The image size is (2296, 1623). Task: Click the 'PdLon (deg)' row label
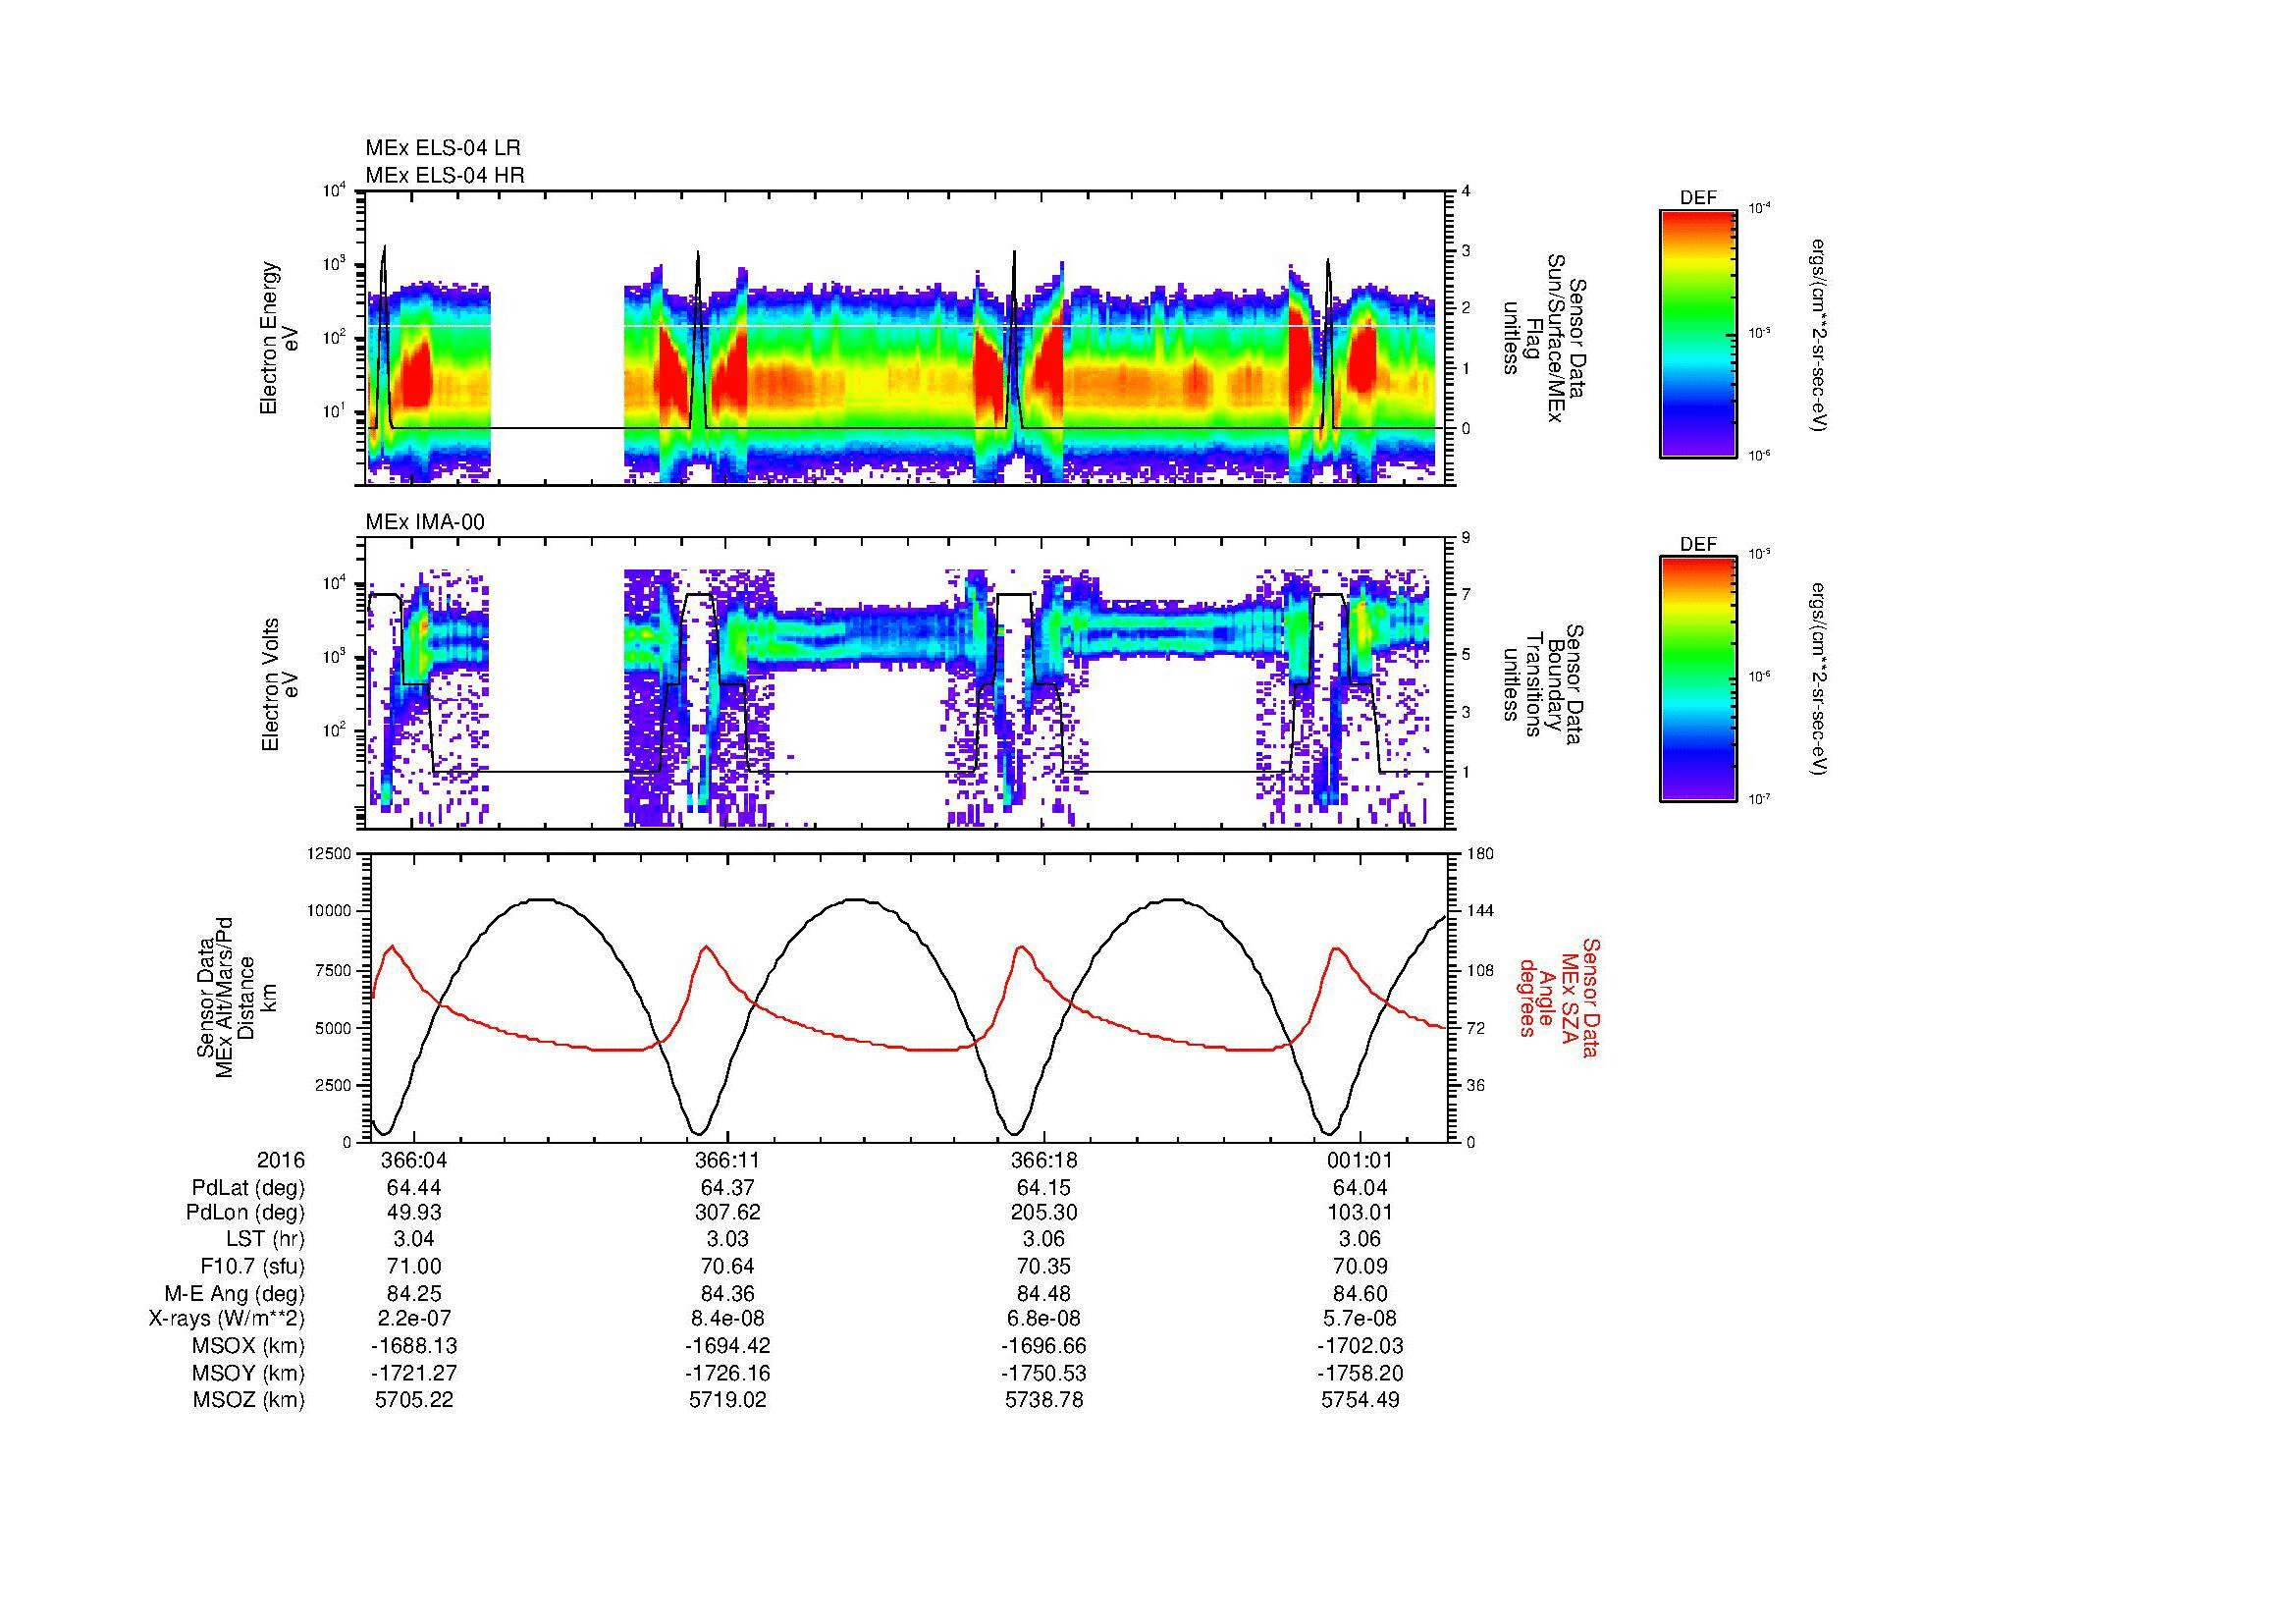click(248, 1213)
